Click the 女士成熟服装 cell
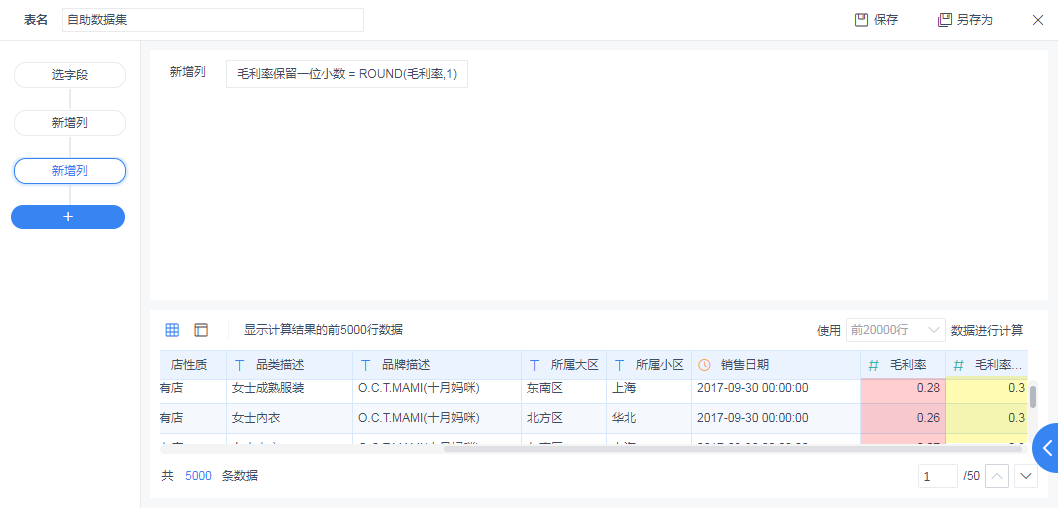1058x508 pixels. point(289,388)
